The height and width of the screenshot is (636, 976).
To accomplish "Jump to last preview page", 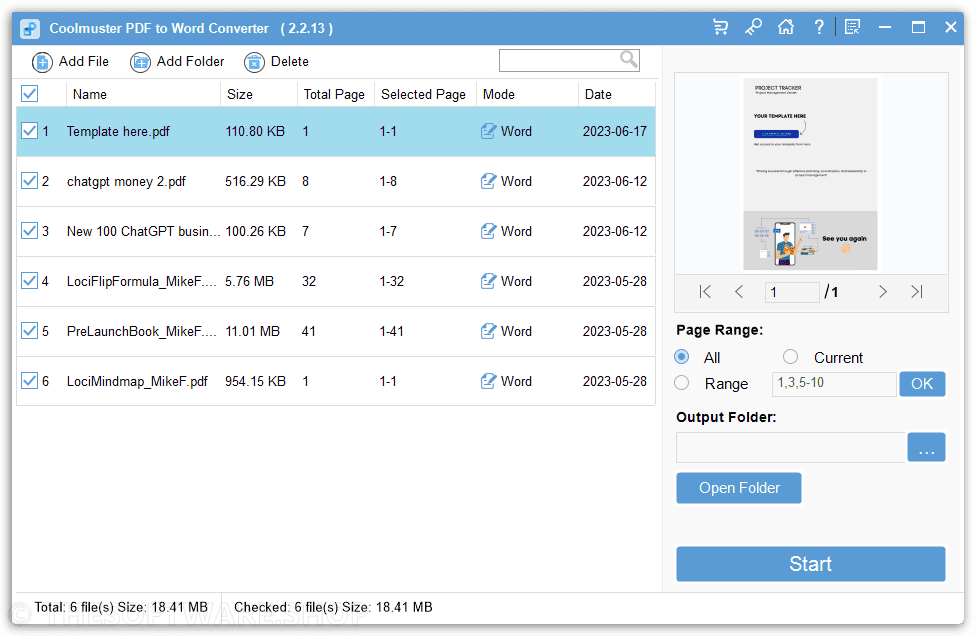I will pyautogui.click(x=916, y=291).
